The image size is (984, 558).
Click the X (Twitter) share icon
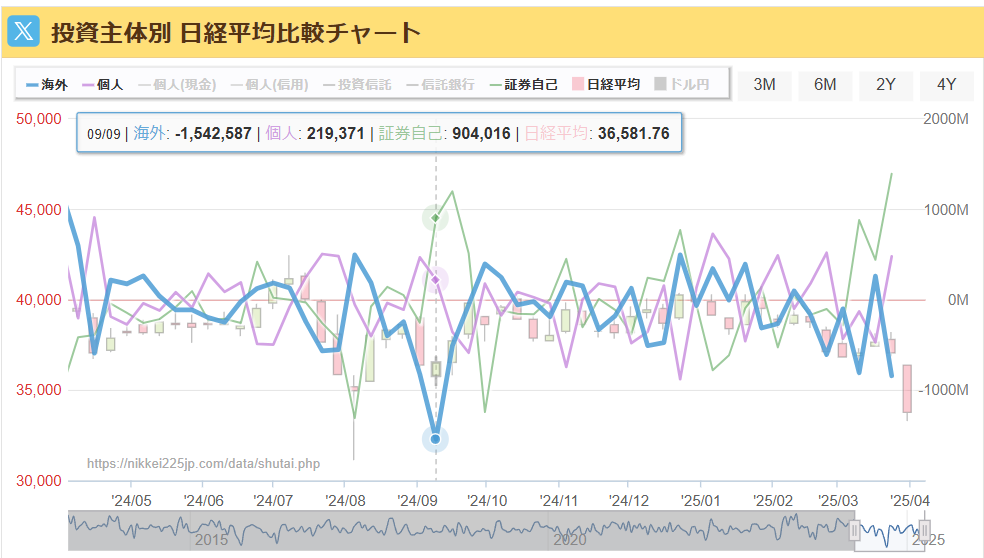23,31
